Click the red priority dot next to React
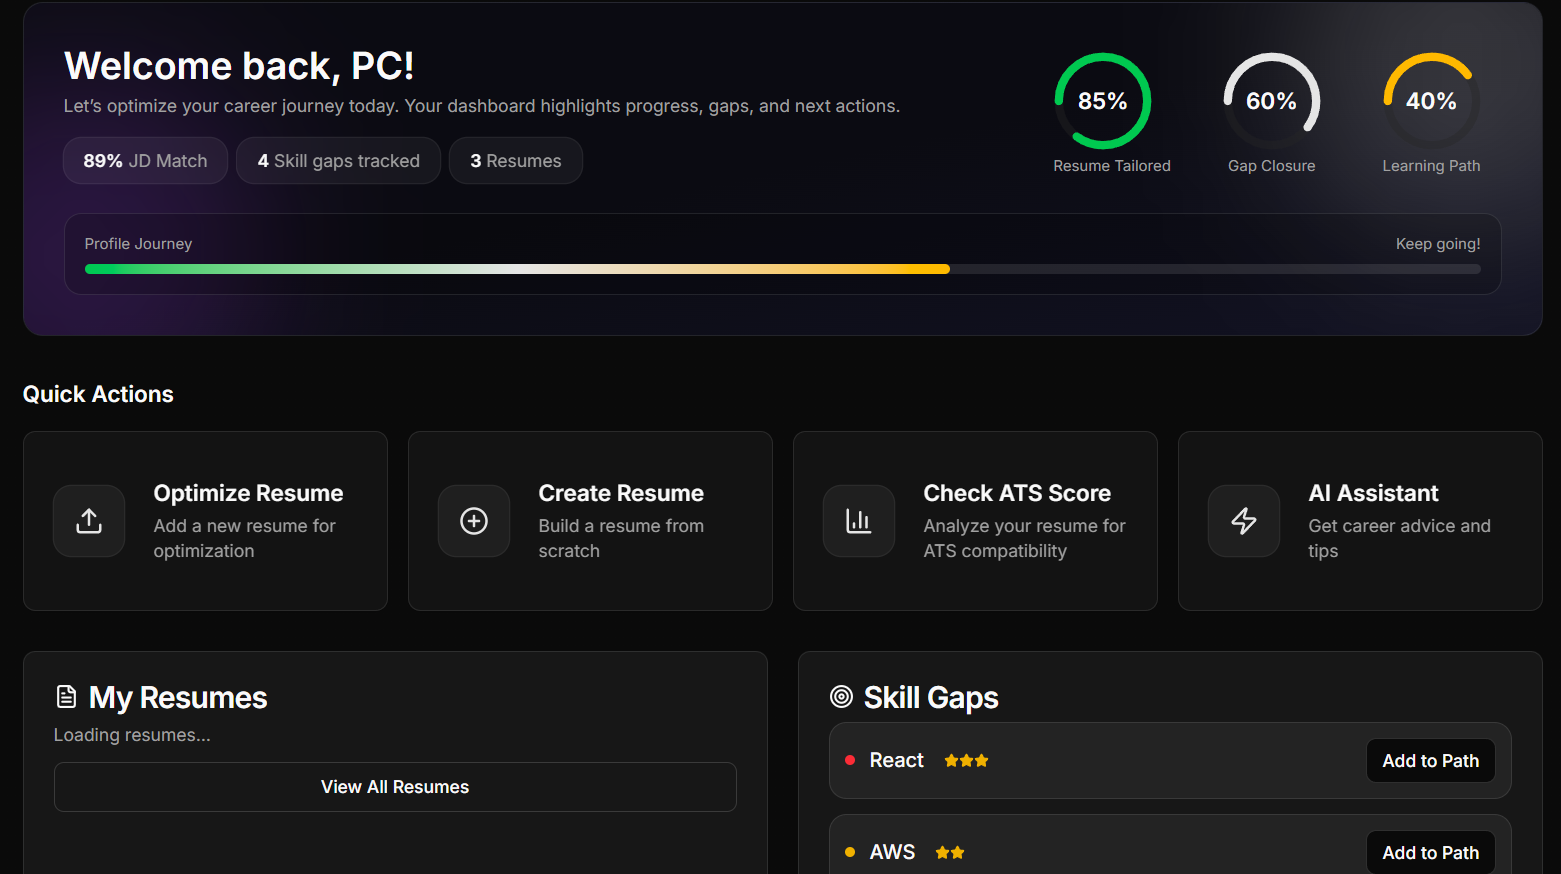 tap(850, 761)
